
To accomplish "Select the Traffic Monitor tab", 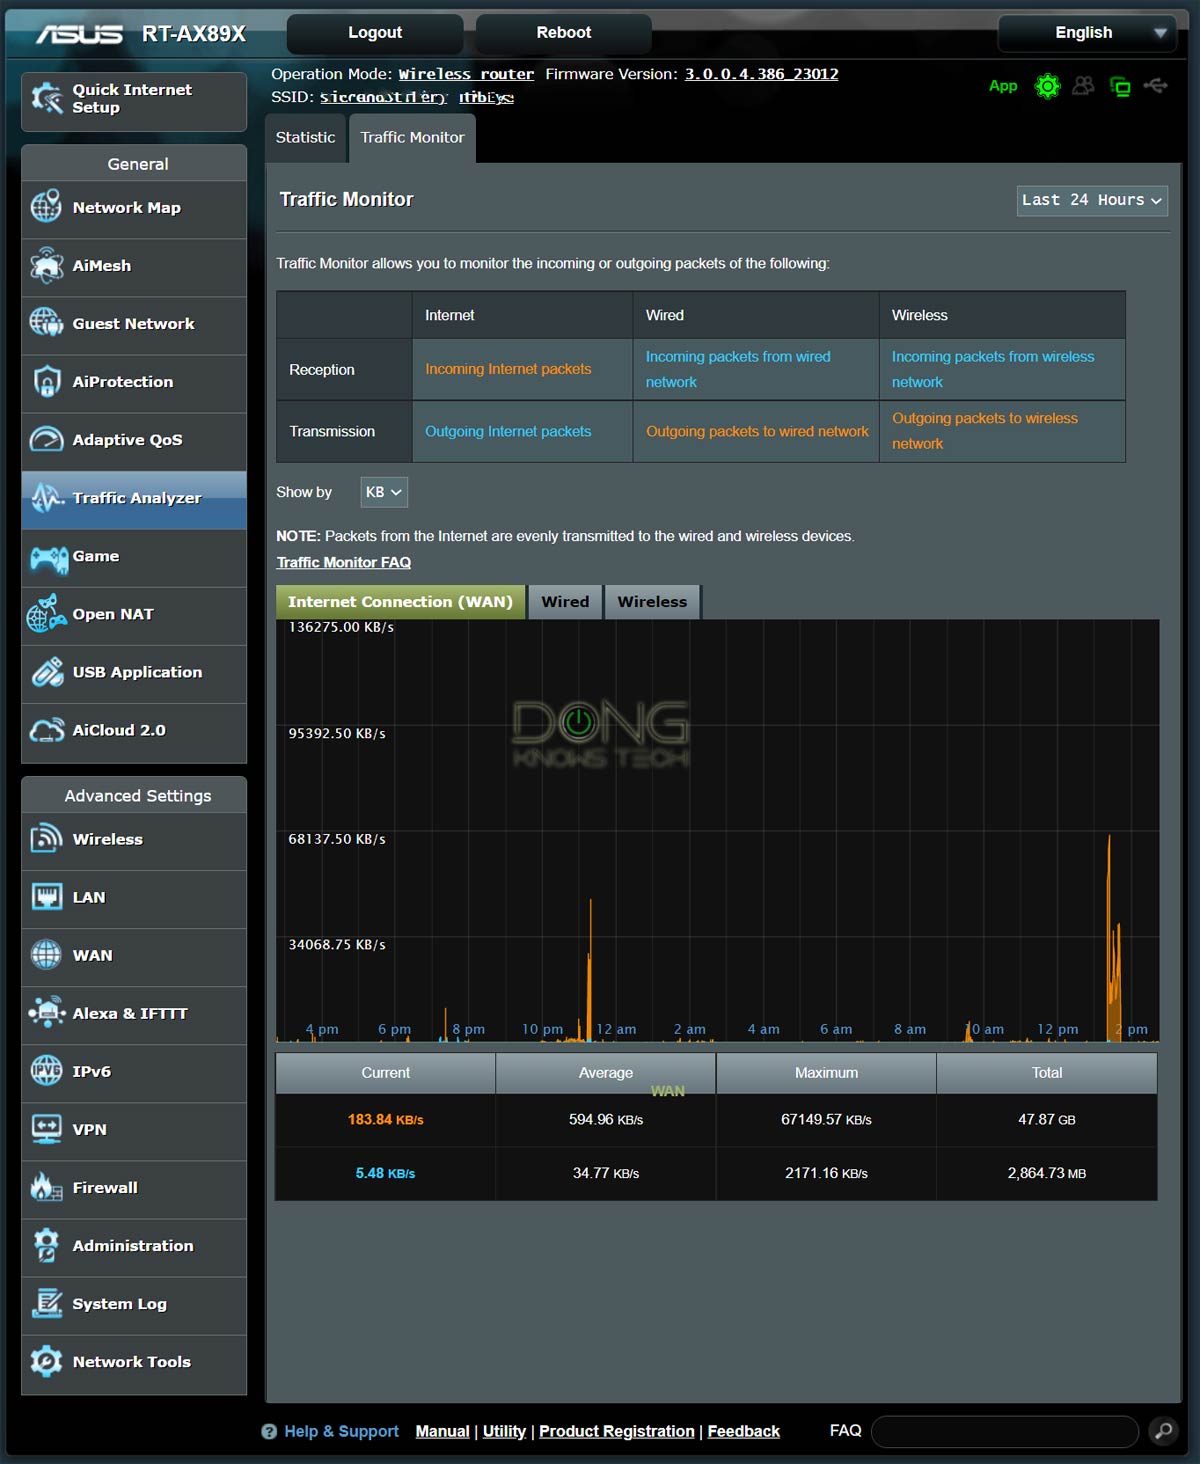I will pyautogui.click(x=412, y=138).
